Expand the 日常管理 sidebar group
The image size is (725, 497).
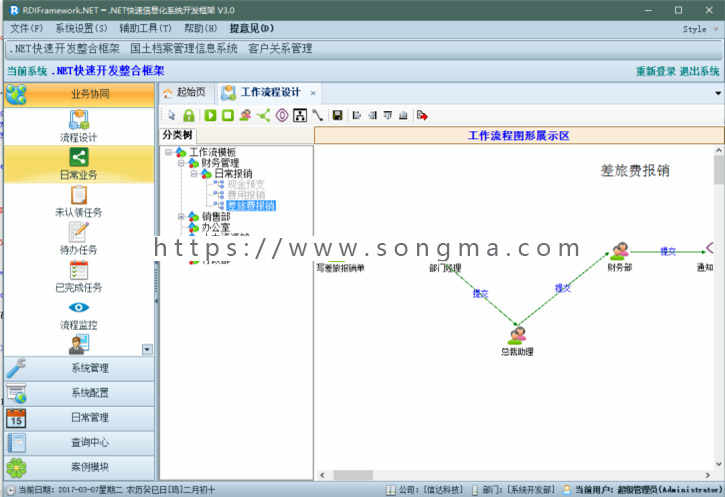pyautogui.click(x=80, y=418)
